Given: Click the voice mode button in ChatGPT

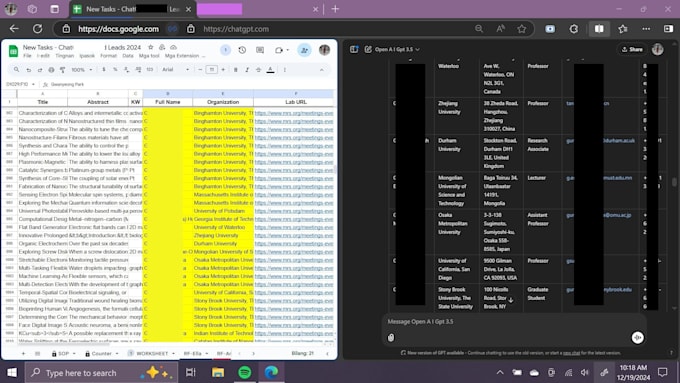Looking at the screenshot, I should coord(638,337).
